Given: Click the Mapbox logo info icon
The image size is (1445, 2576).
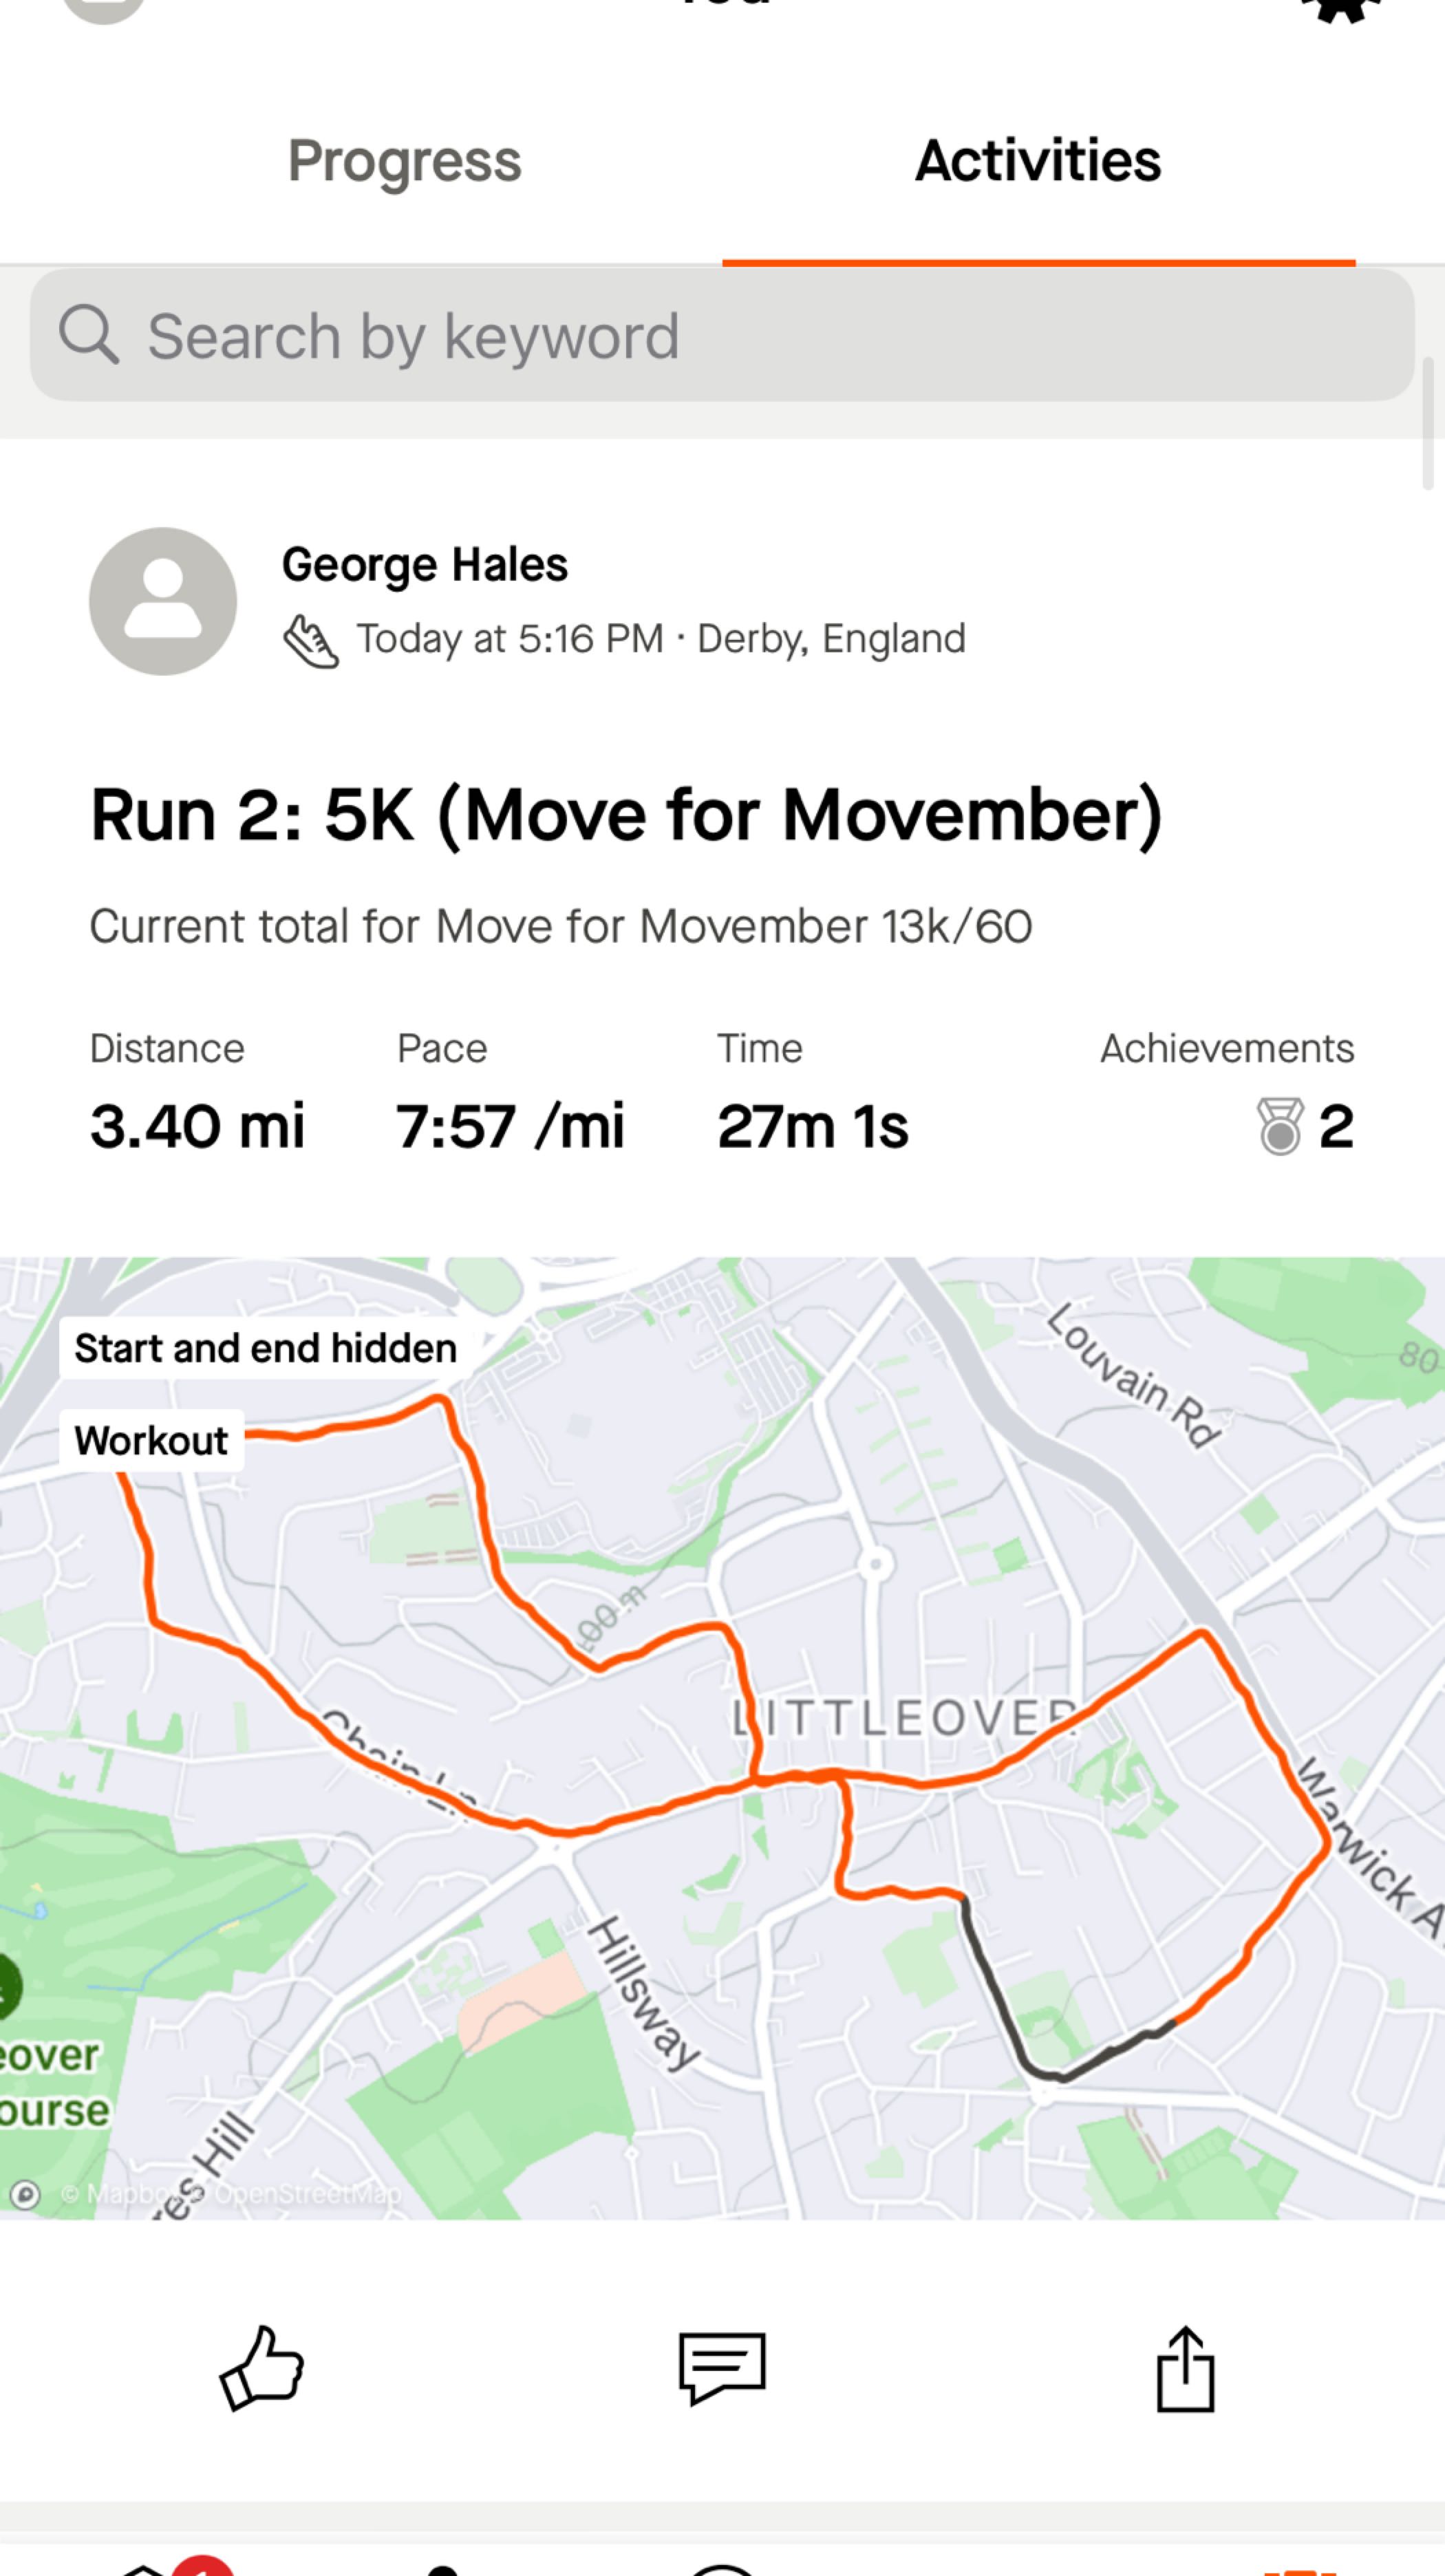Looking at the screenshot, I should click(x=25, y=2195).
